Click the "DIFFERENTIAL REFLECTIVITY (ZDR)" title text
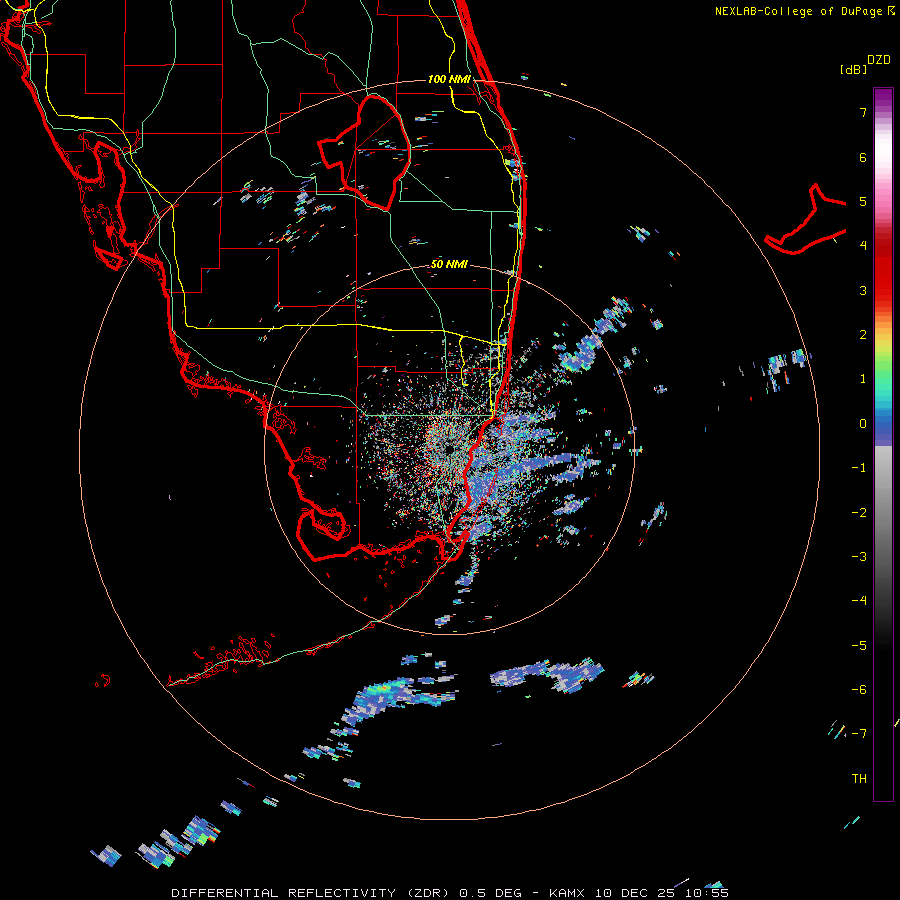 coord(312,893)
